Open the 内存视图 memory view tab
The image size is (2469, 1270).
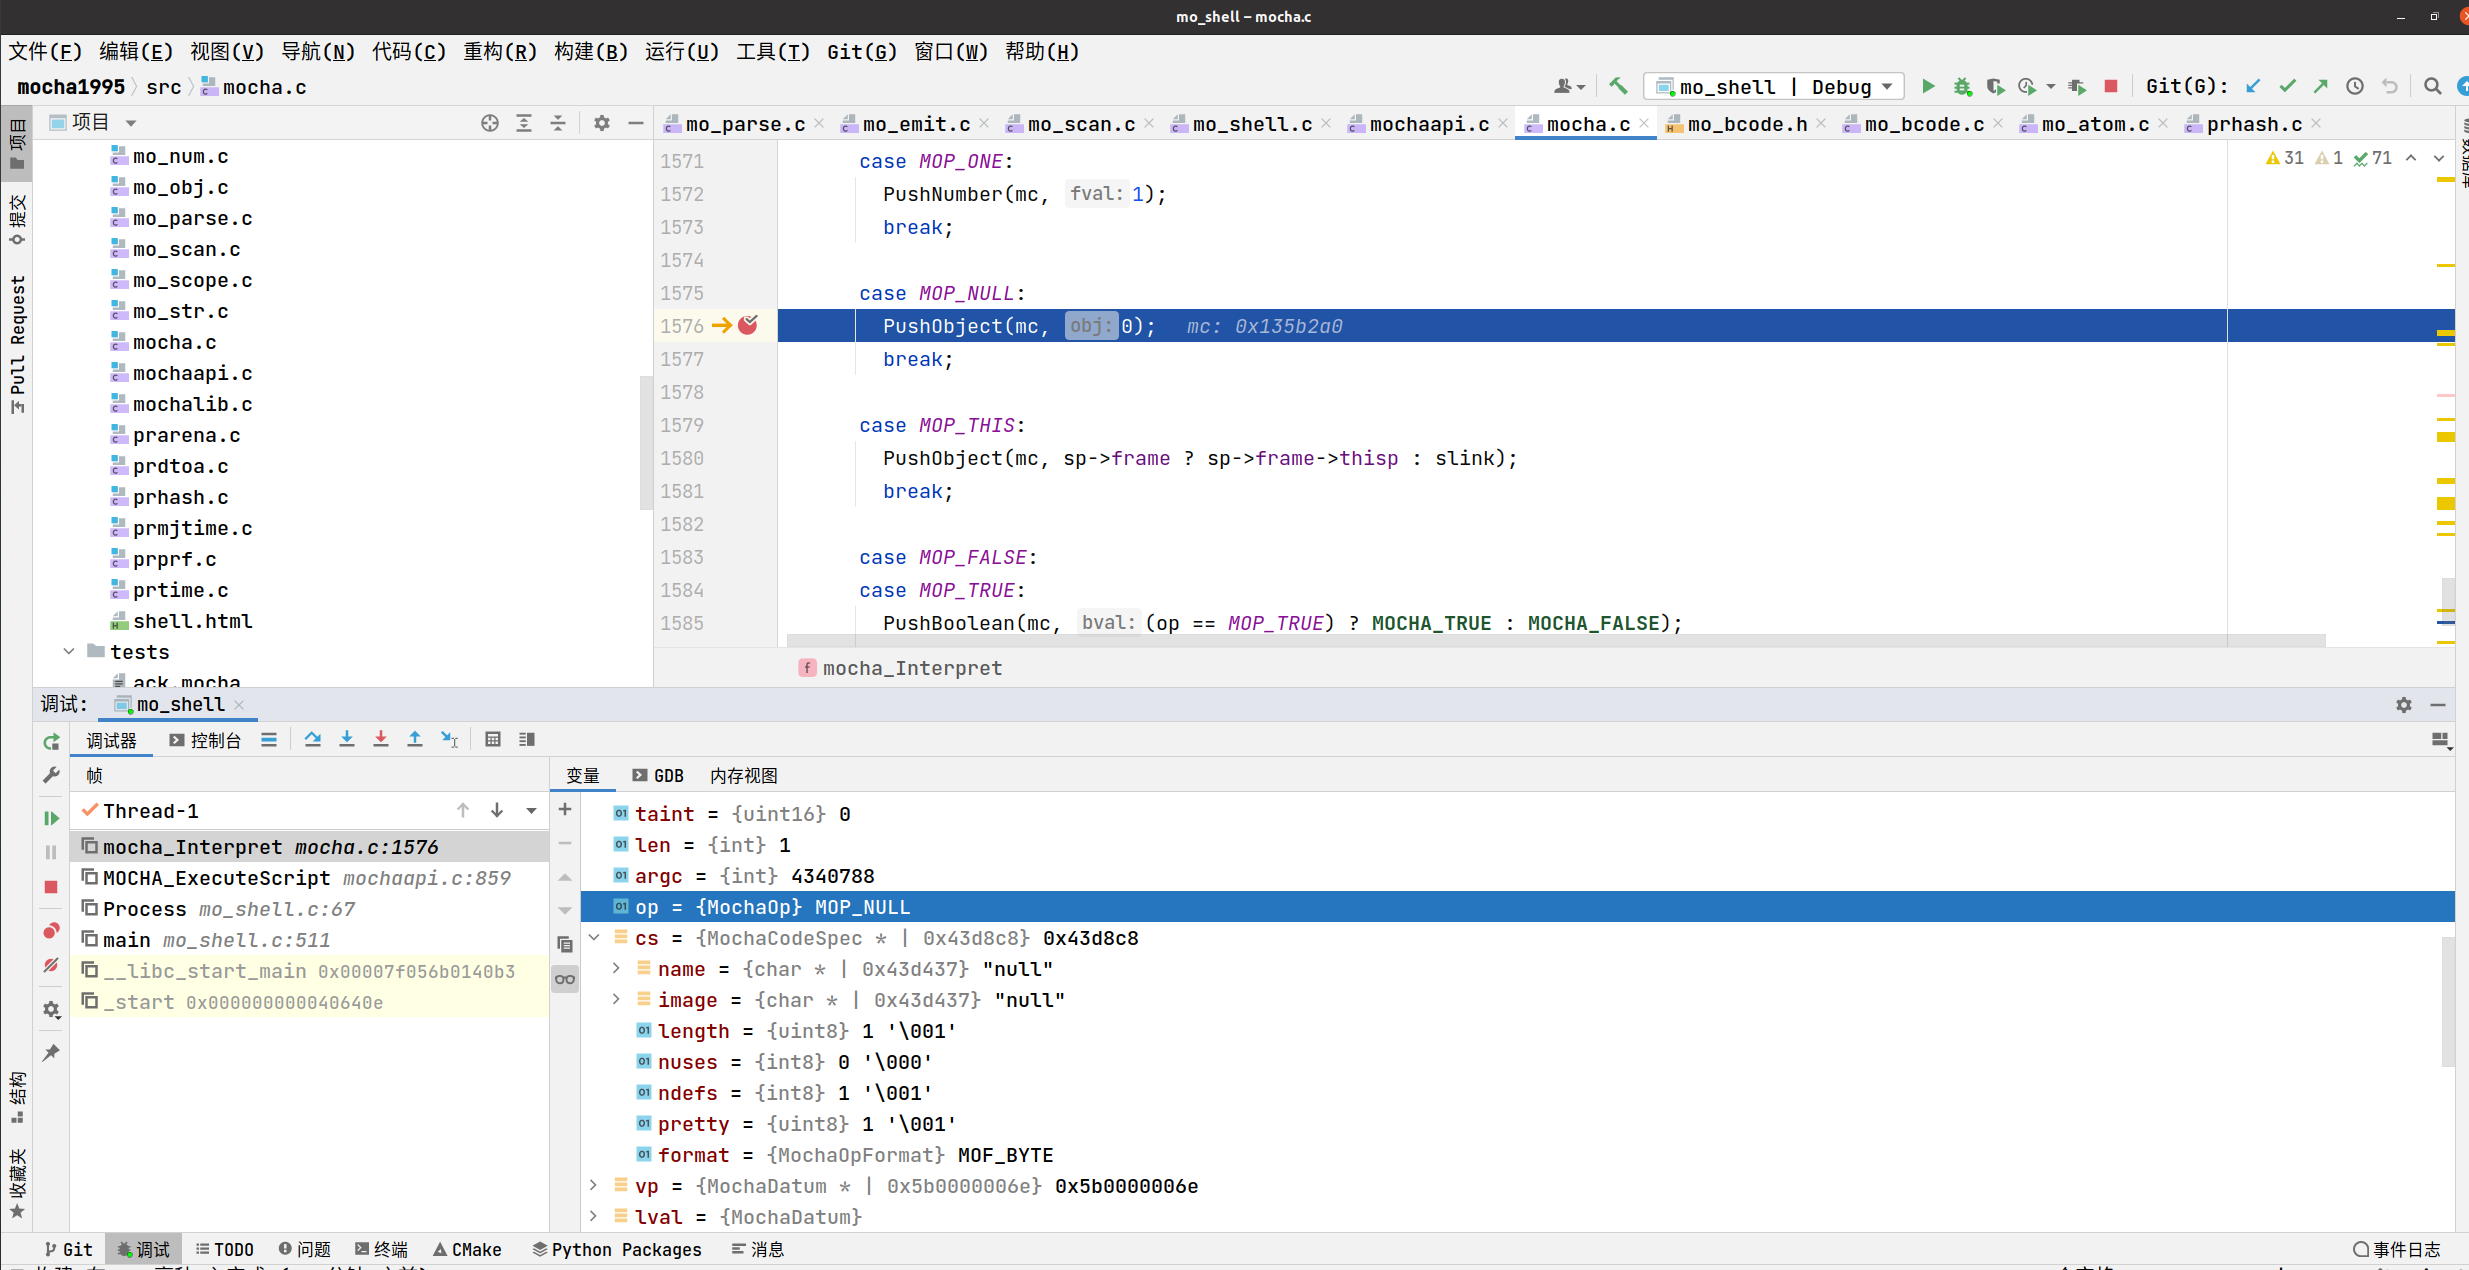(743, 776)
